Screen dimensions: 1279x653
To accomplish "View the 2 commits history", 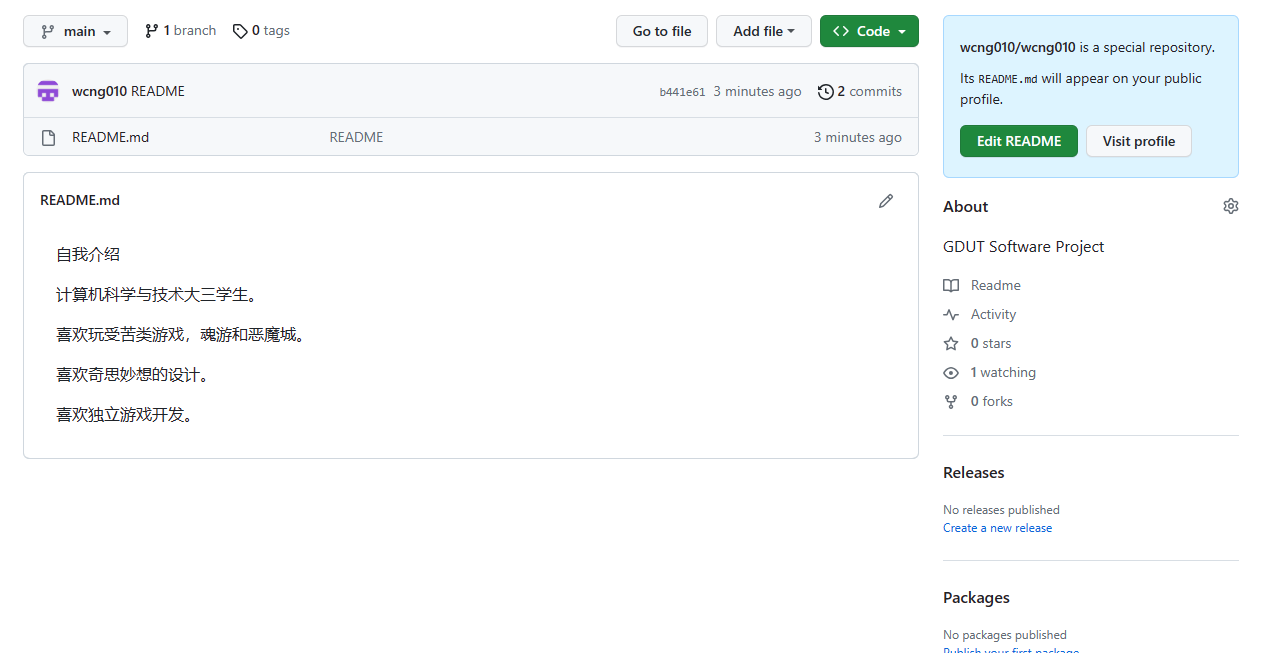I will pos(860,91).
